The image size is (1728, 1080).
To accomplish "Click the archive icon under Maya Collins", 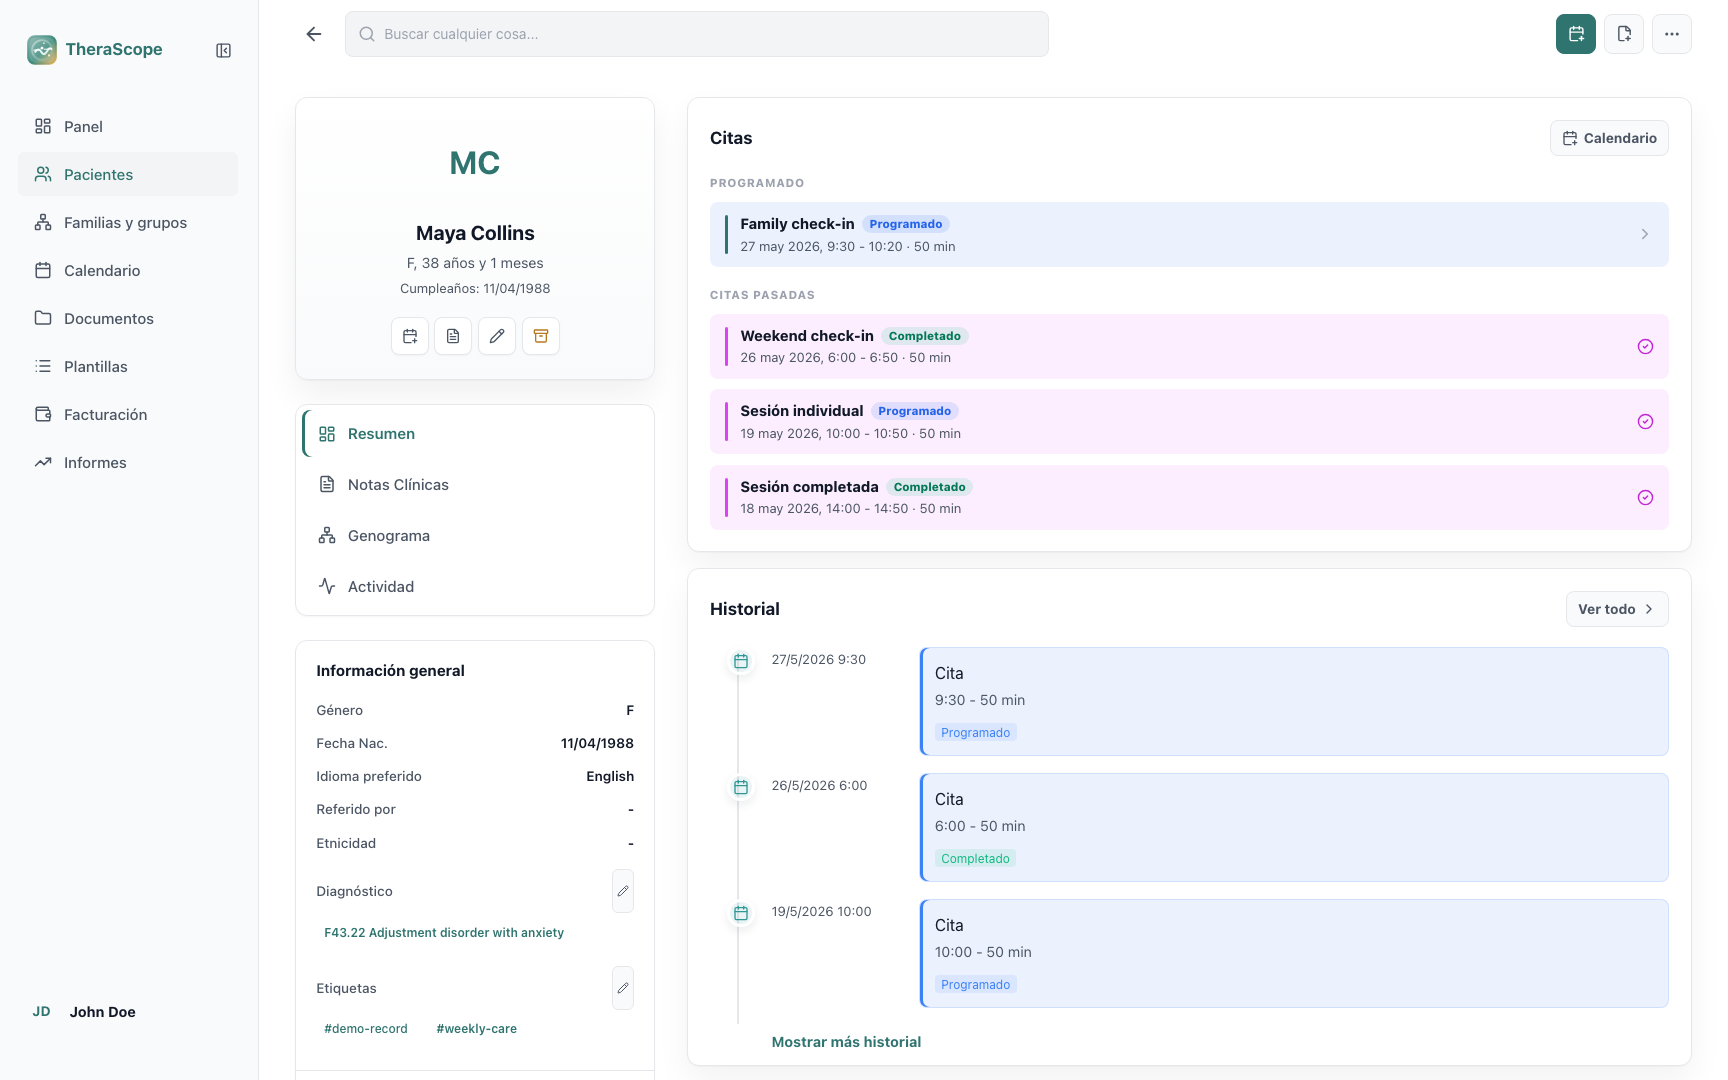I will click(541, 336).
